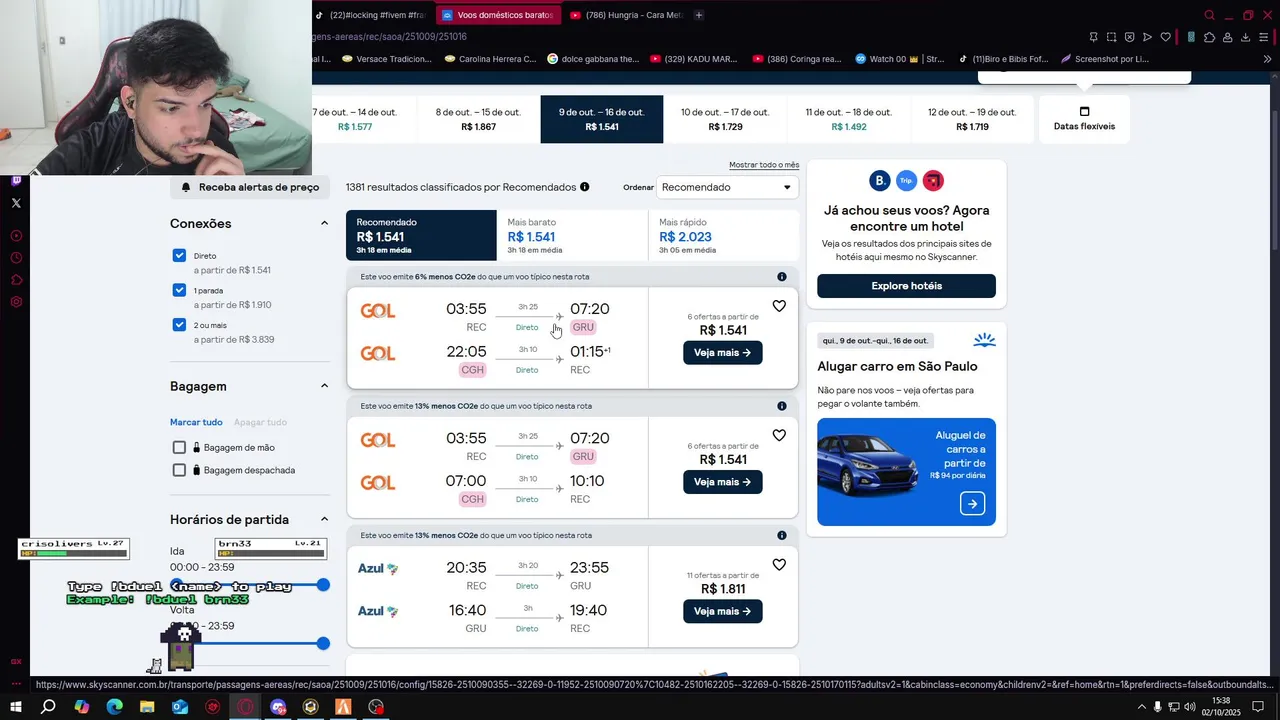The width and height of the screenshot is (1280, 720).
Task: Open Datas flexíveis option
Action: pos(1084,119)
